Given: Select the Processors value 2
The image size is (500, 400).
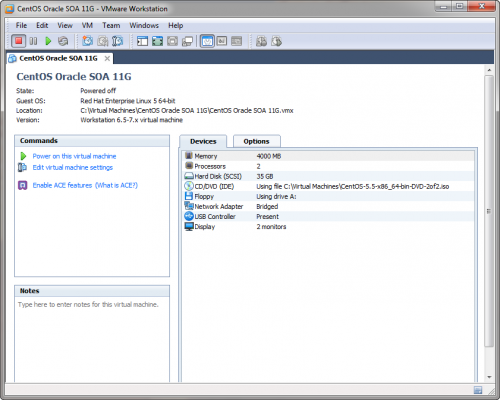Looking at the screenshot, I should tap(258, 166).
